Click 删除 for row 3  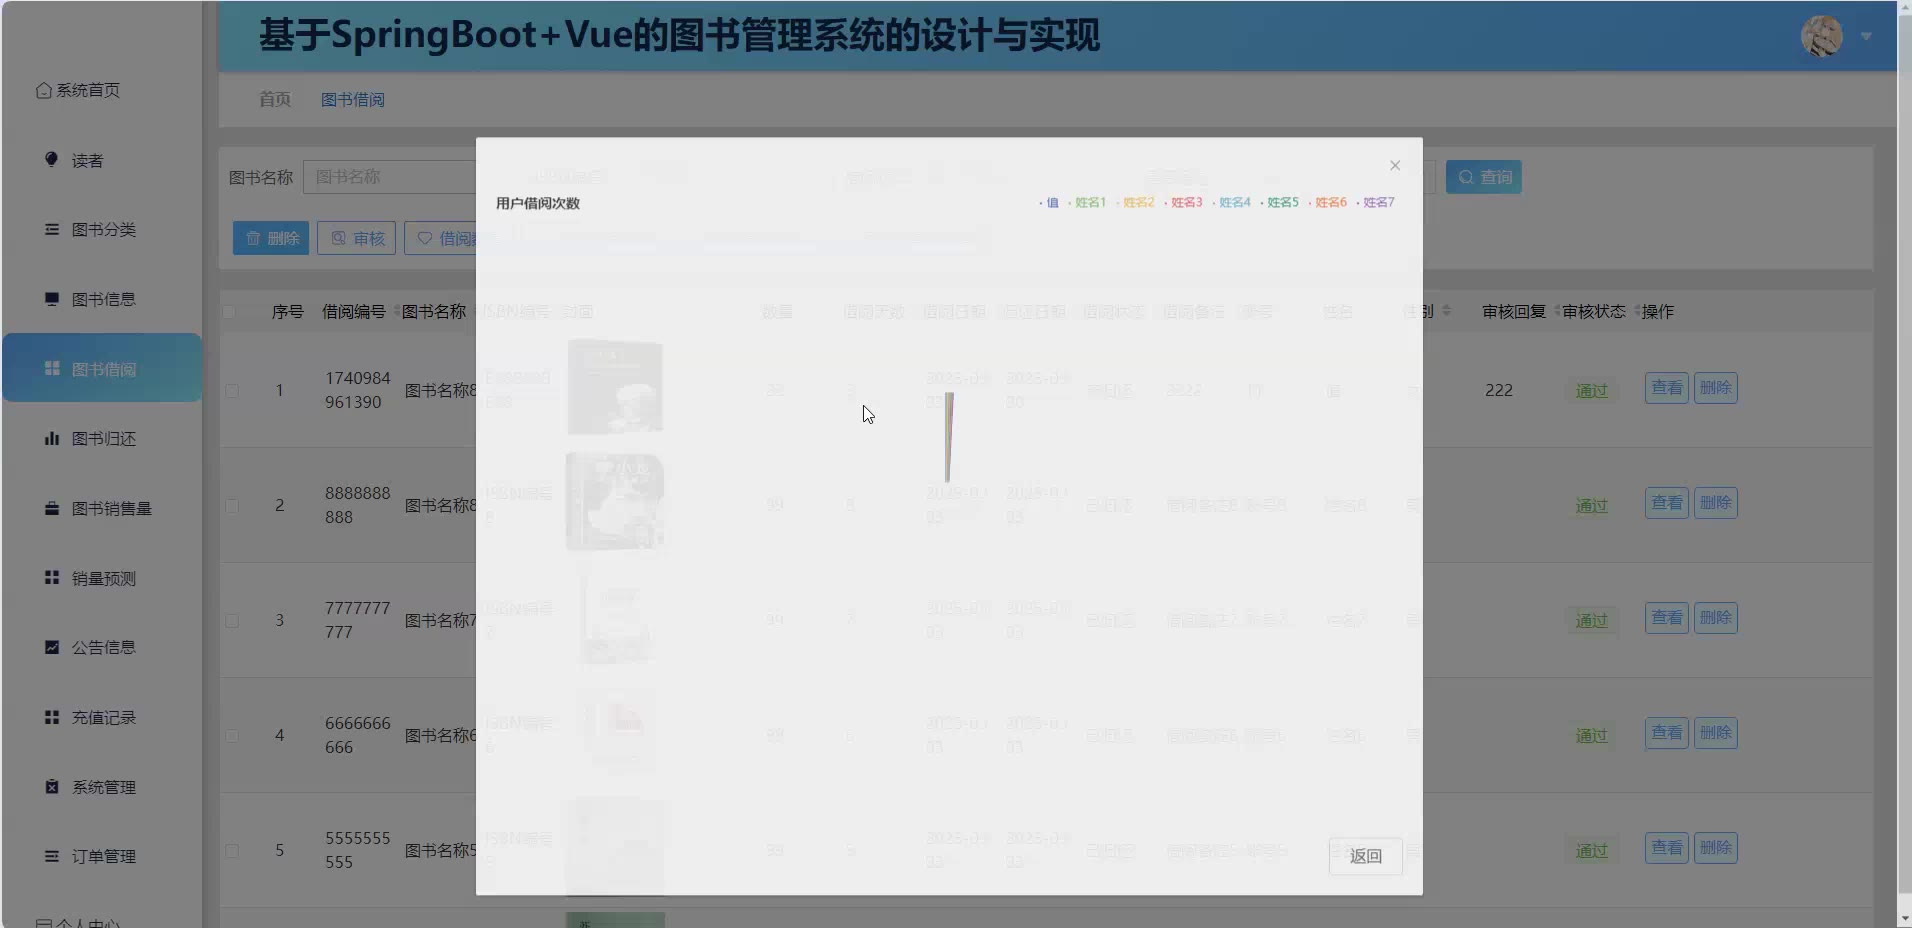click(1716, 618)
